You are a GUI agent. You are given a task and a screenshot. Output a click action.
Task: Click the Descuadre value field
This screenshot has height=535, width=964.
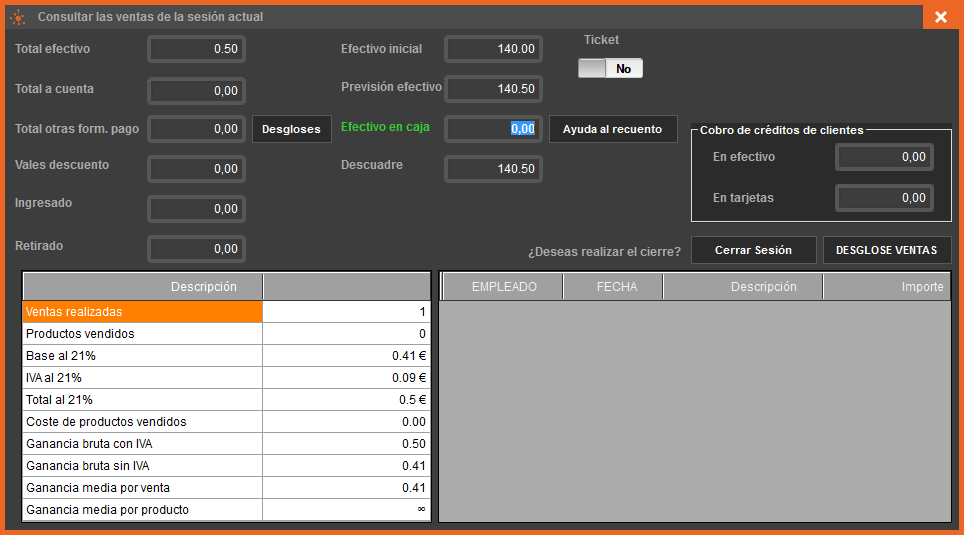[x=493, y=169]
